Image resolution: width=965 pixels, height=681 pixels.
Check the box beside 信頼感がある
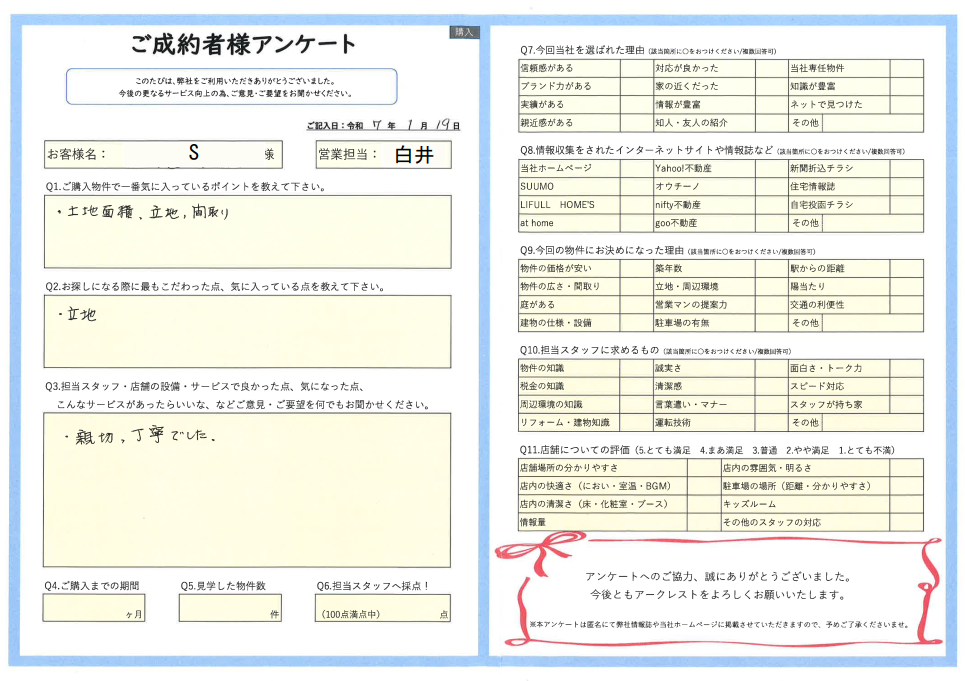(636, 68)
